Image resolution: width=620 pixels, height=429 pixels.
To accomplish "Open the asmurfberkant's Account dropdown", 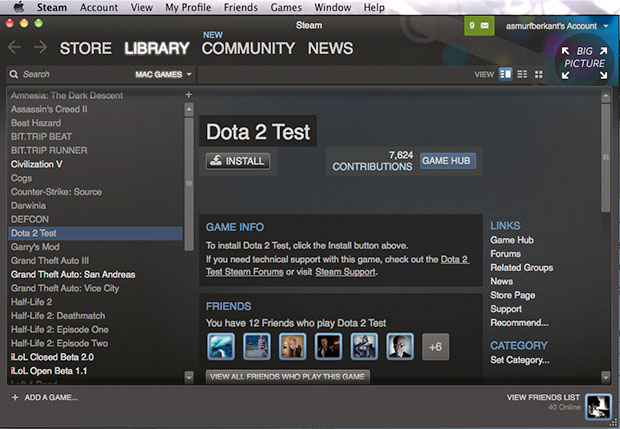I will (557, 26).
